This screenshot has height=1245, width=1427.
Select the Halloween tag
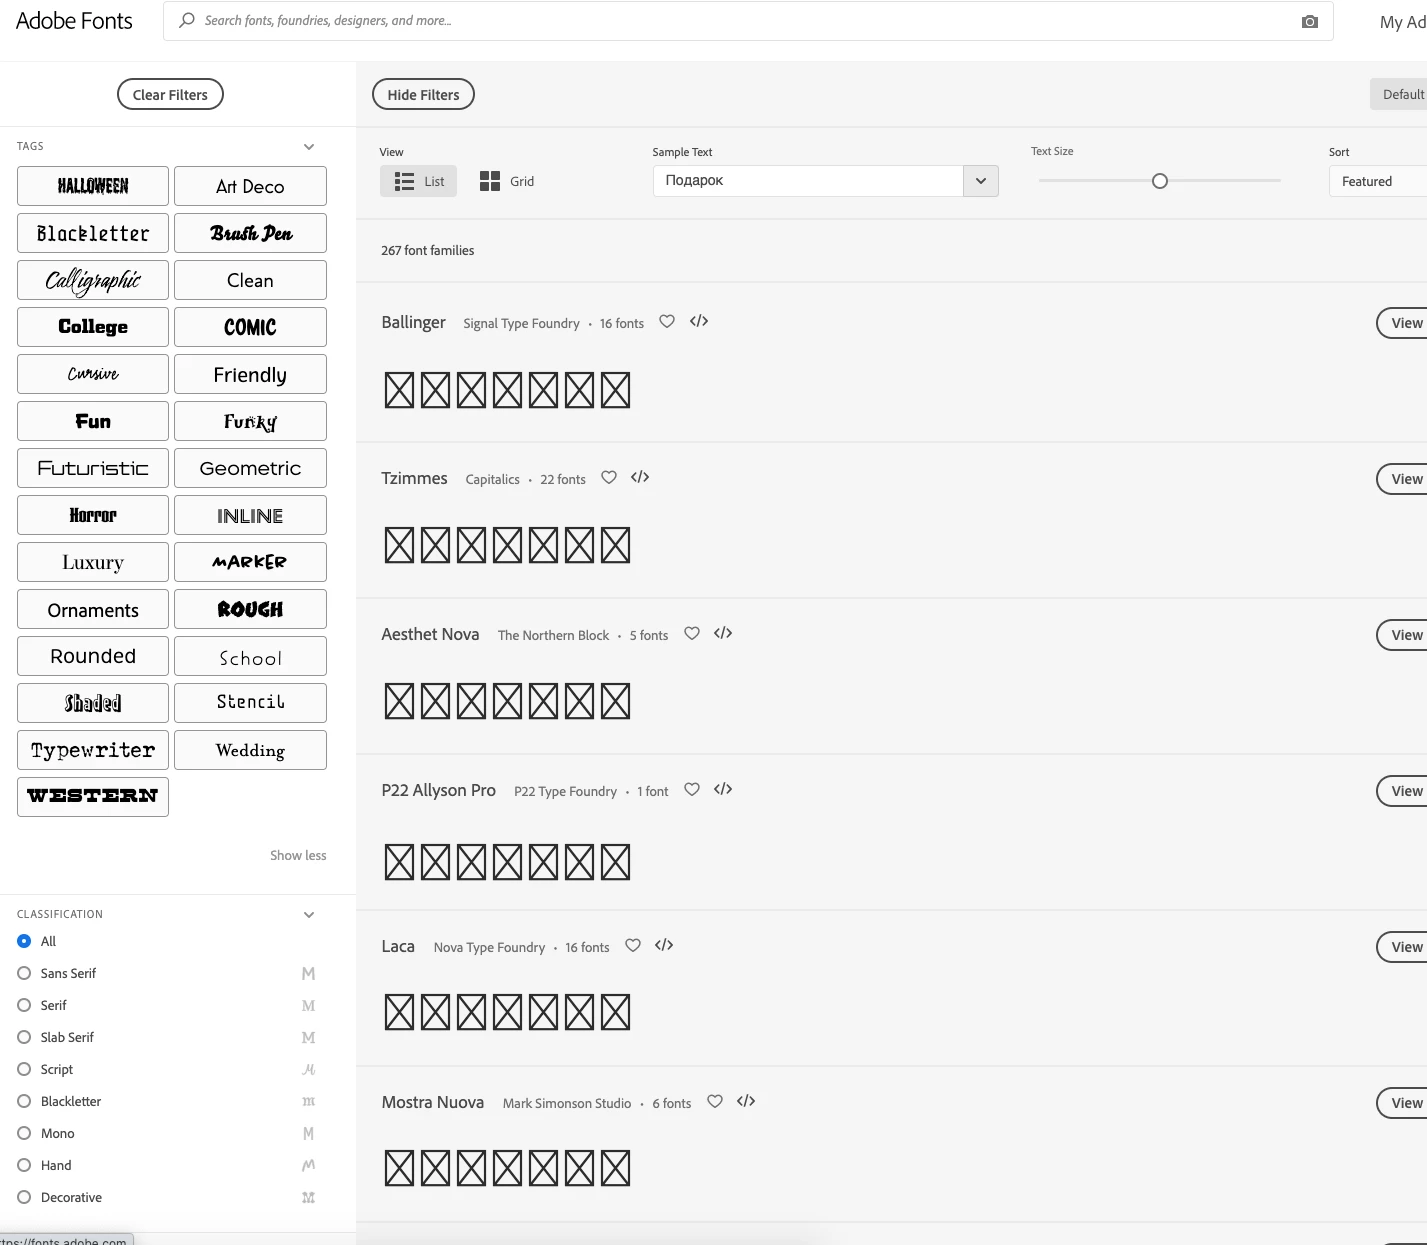pyautogui.click(x=93, y=186)
